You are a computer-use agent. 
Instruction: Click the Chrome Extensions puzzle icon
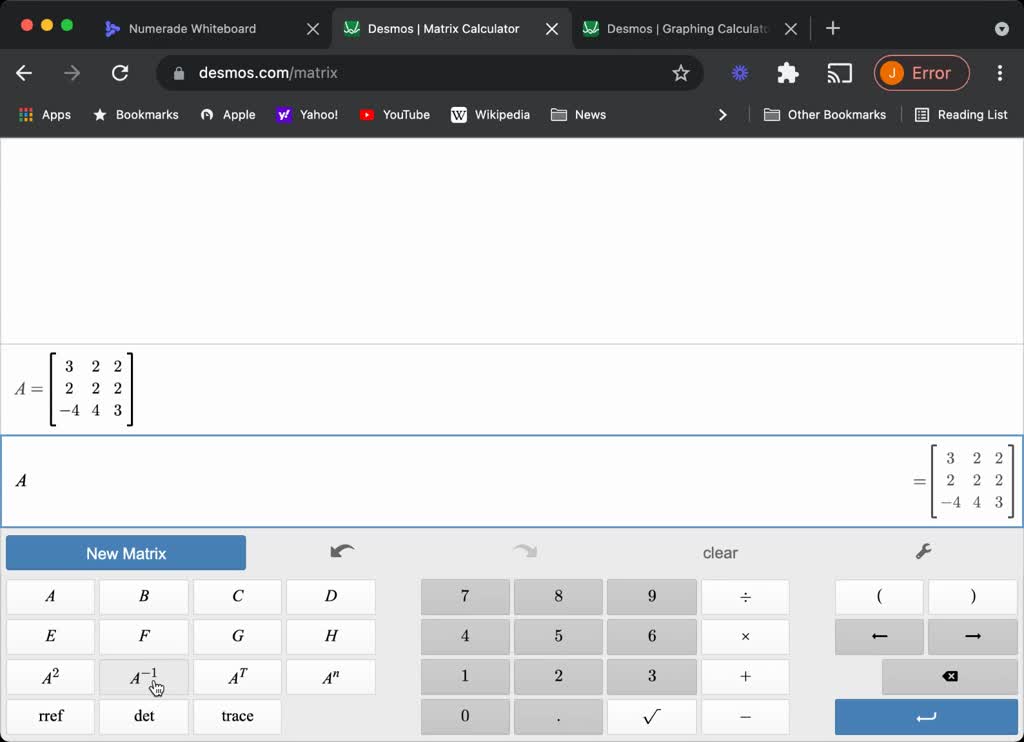click(x=787, y=72)
